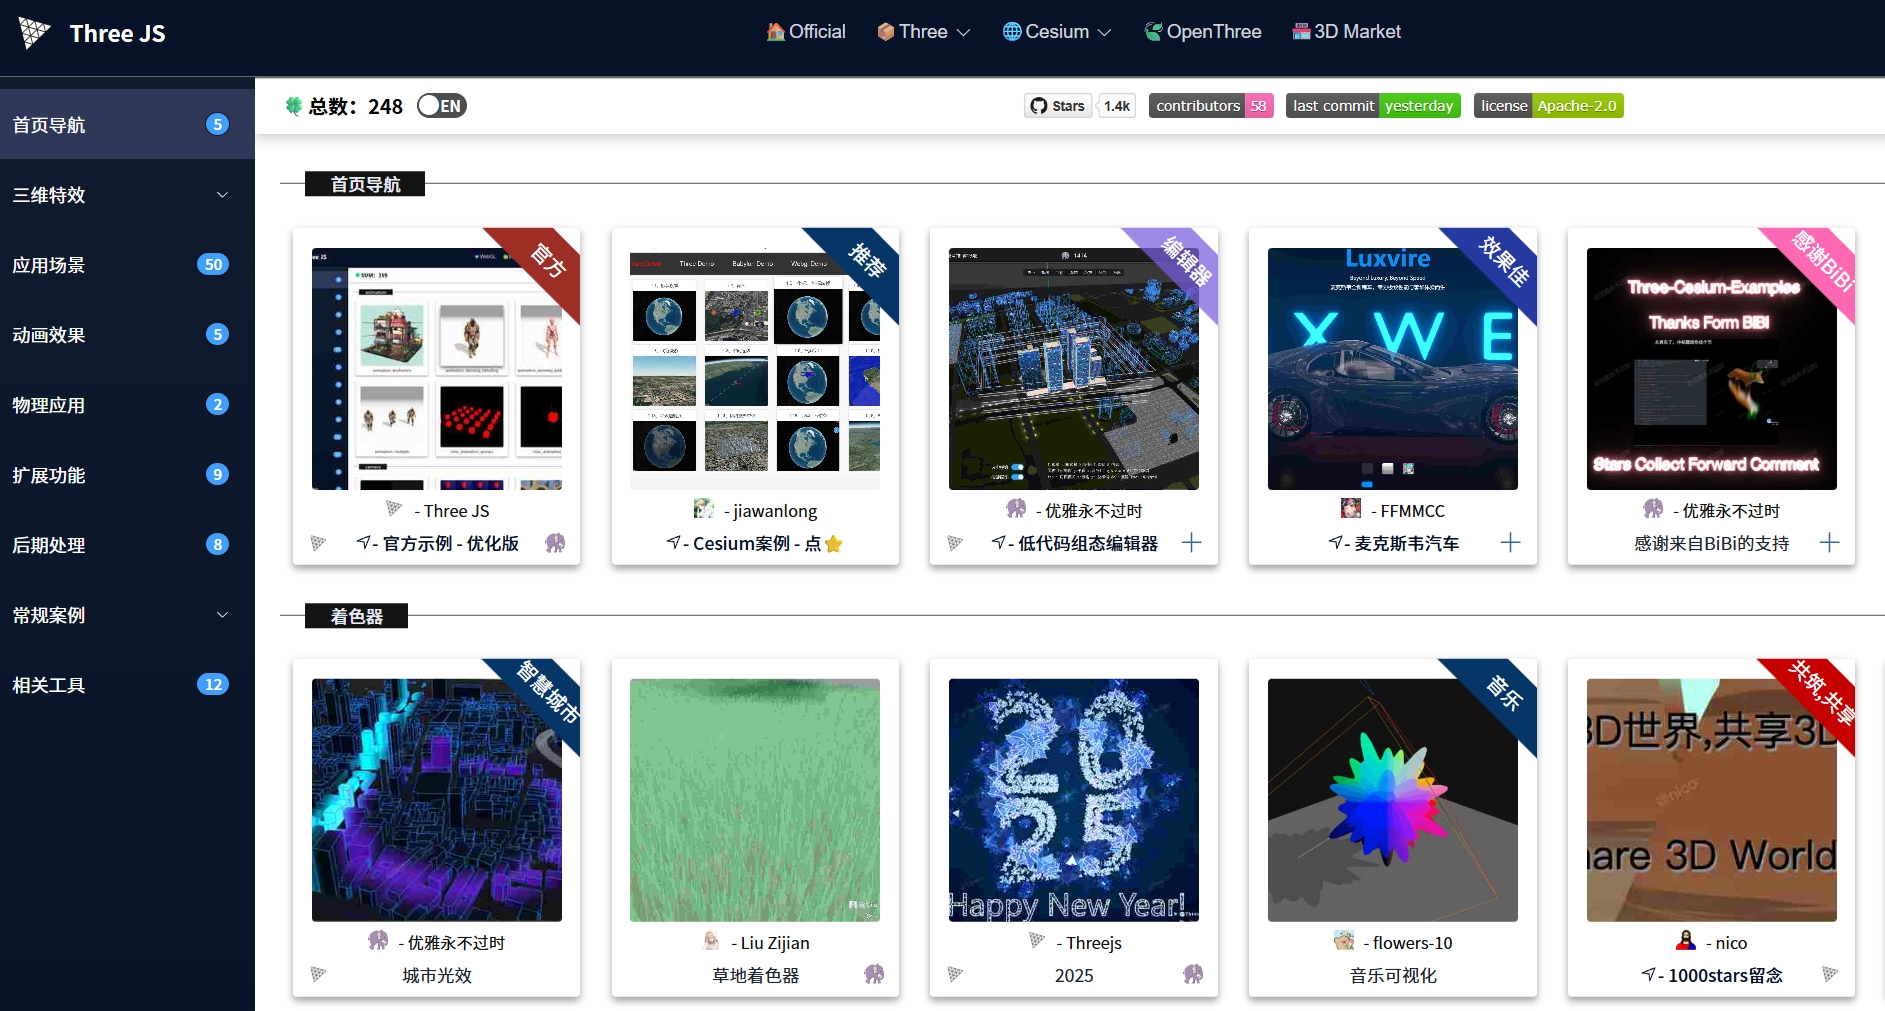Image resolution: width=1885 pixels, height=1011 pixels.
Task: Open the 草地着色器 grass thumbnail
Action: coord(755,800)
